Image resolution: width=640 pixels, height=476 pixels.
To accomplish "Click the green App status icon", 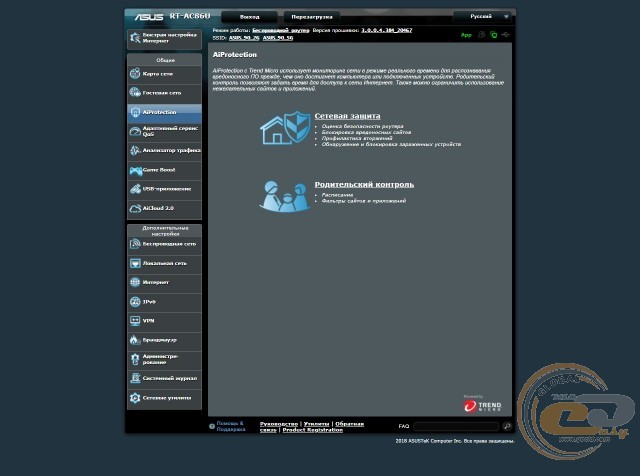I will pos(466,35).
